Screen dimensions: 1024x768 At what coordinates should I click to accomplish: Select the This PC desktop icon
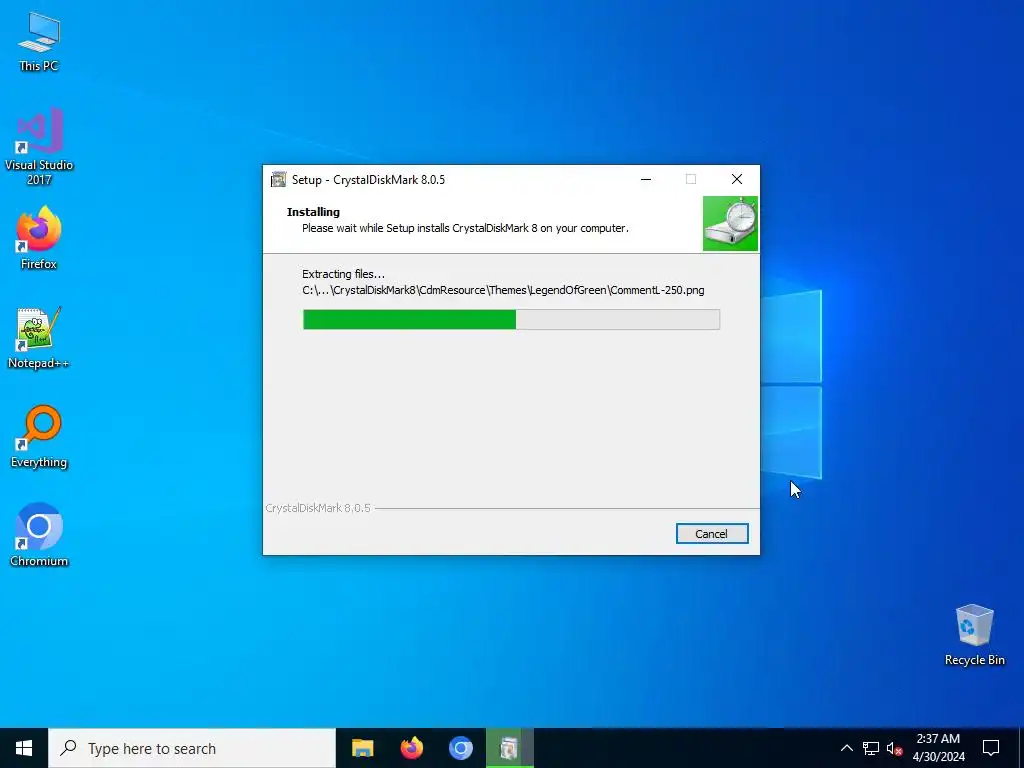click(x=39, y=42)
